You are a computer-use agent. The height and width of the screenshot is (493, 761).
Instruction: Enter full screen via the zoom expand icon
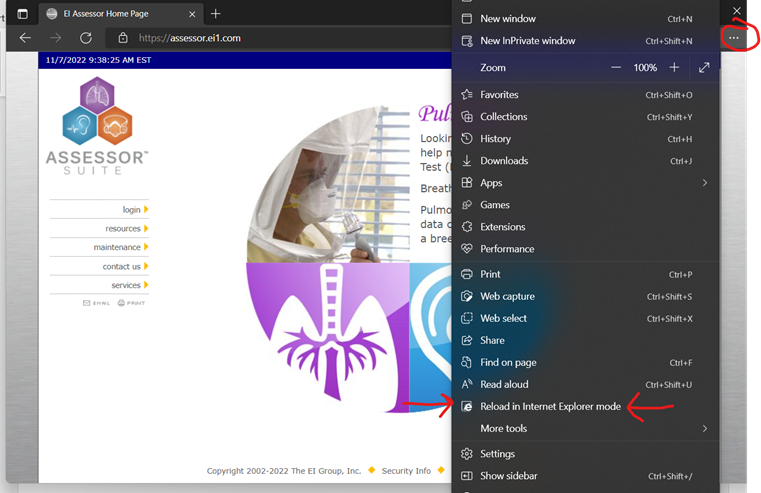tap(704, 67)
